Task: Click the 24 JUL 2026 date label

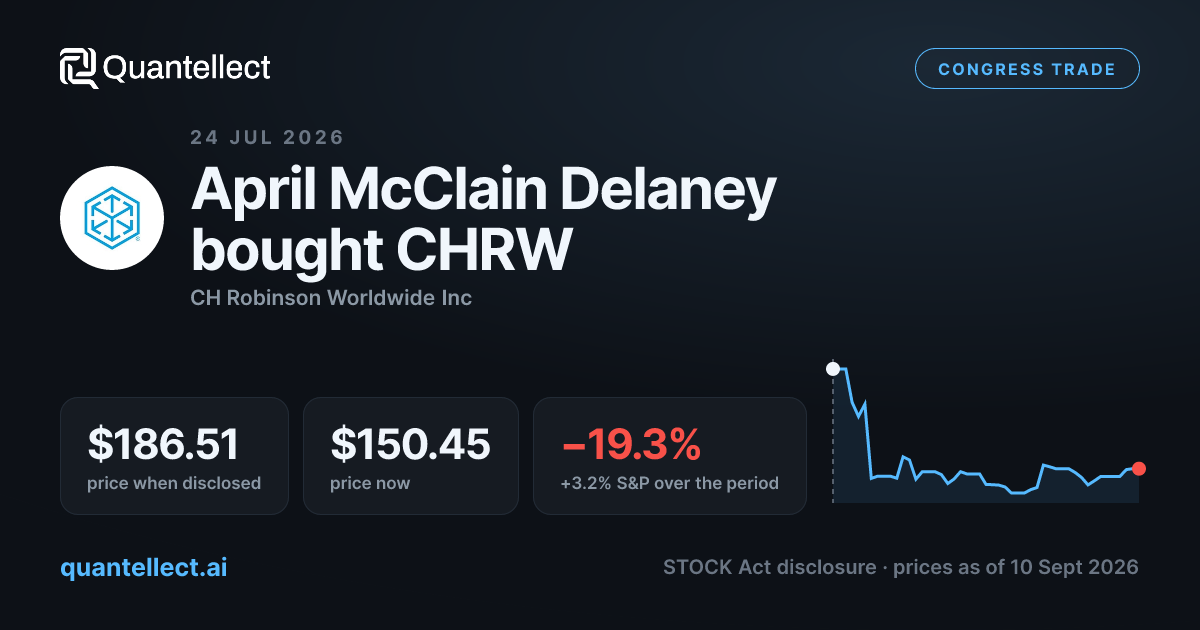Action: point(267,138)
